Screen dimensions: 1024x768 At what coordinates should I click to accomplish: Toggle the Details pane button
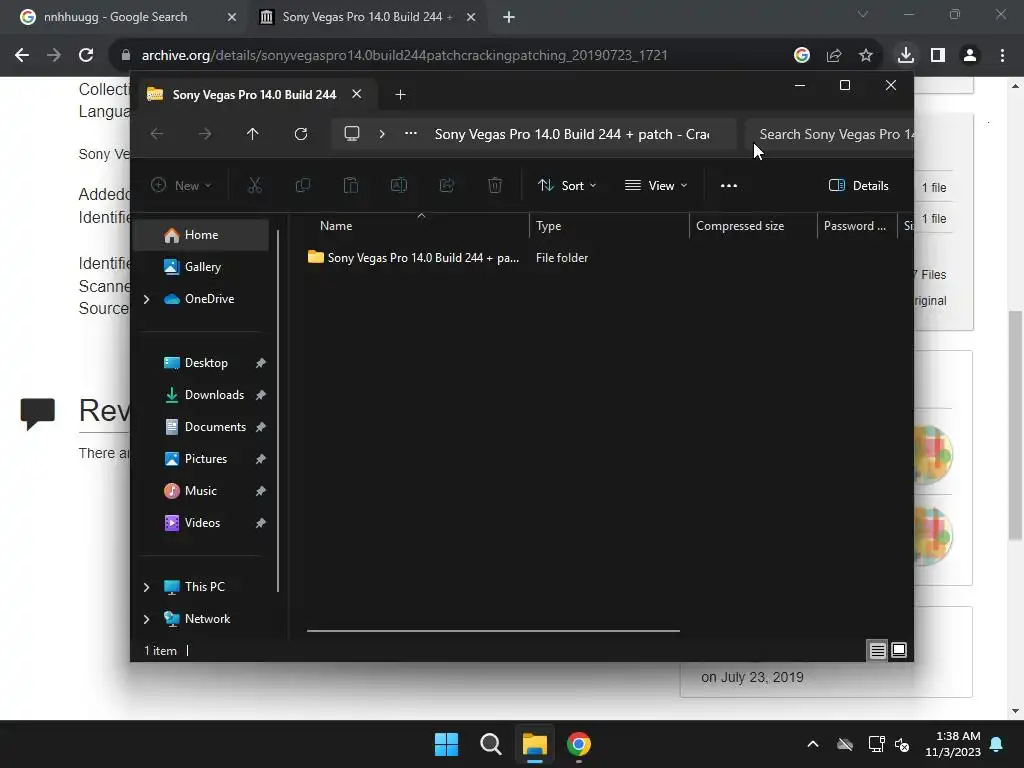858,186
